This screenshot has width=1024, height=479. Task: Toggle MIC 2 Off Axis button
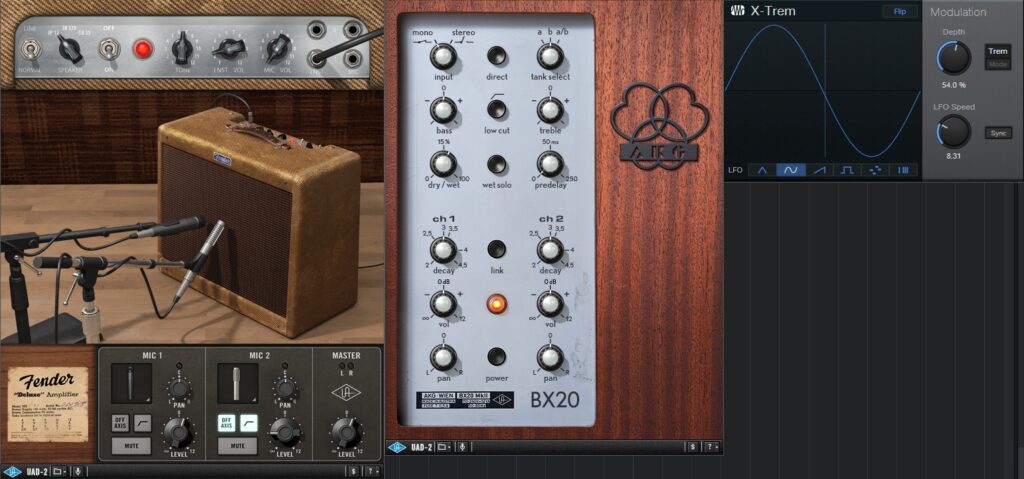[227, 423]
